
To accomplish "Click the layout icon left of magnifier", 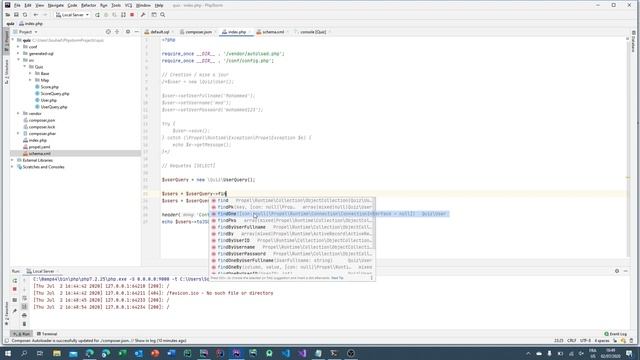I will tap(154, 15).
